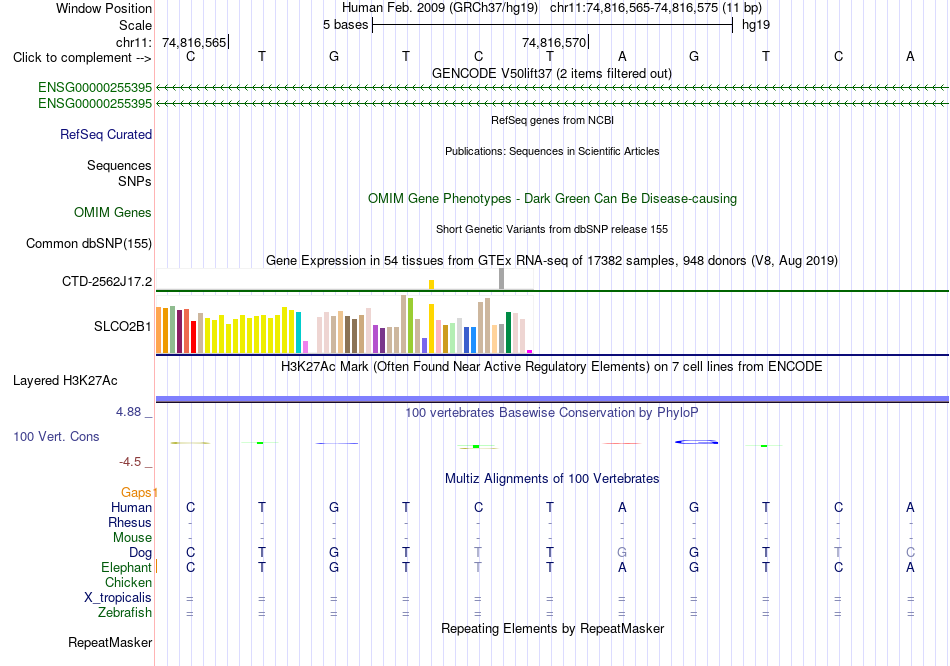Click the '100 Vert. Cons' track label
950x666 pixels.
56,436
